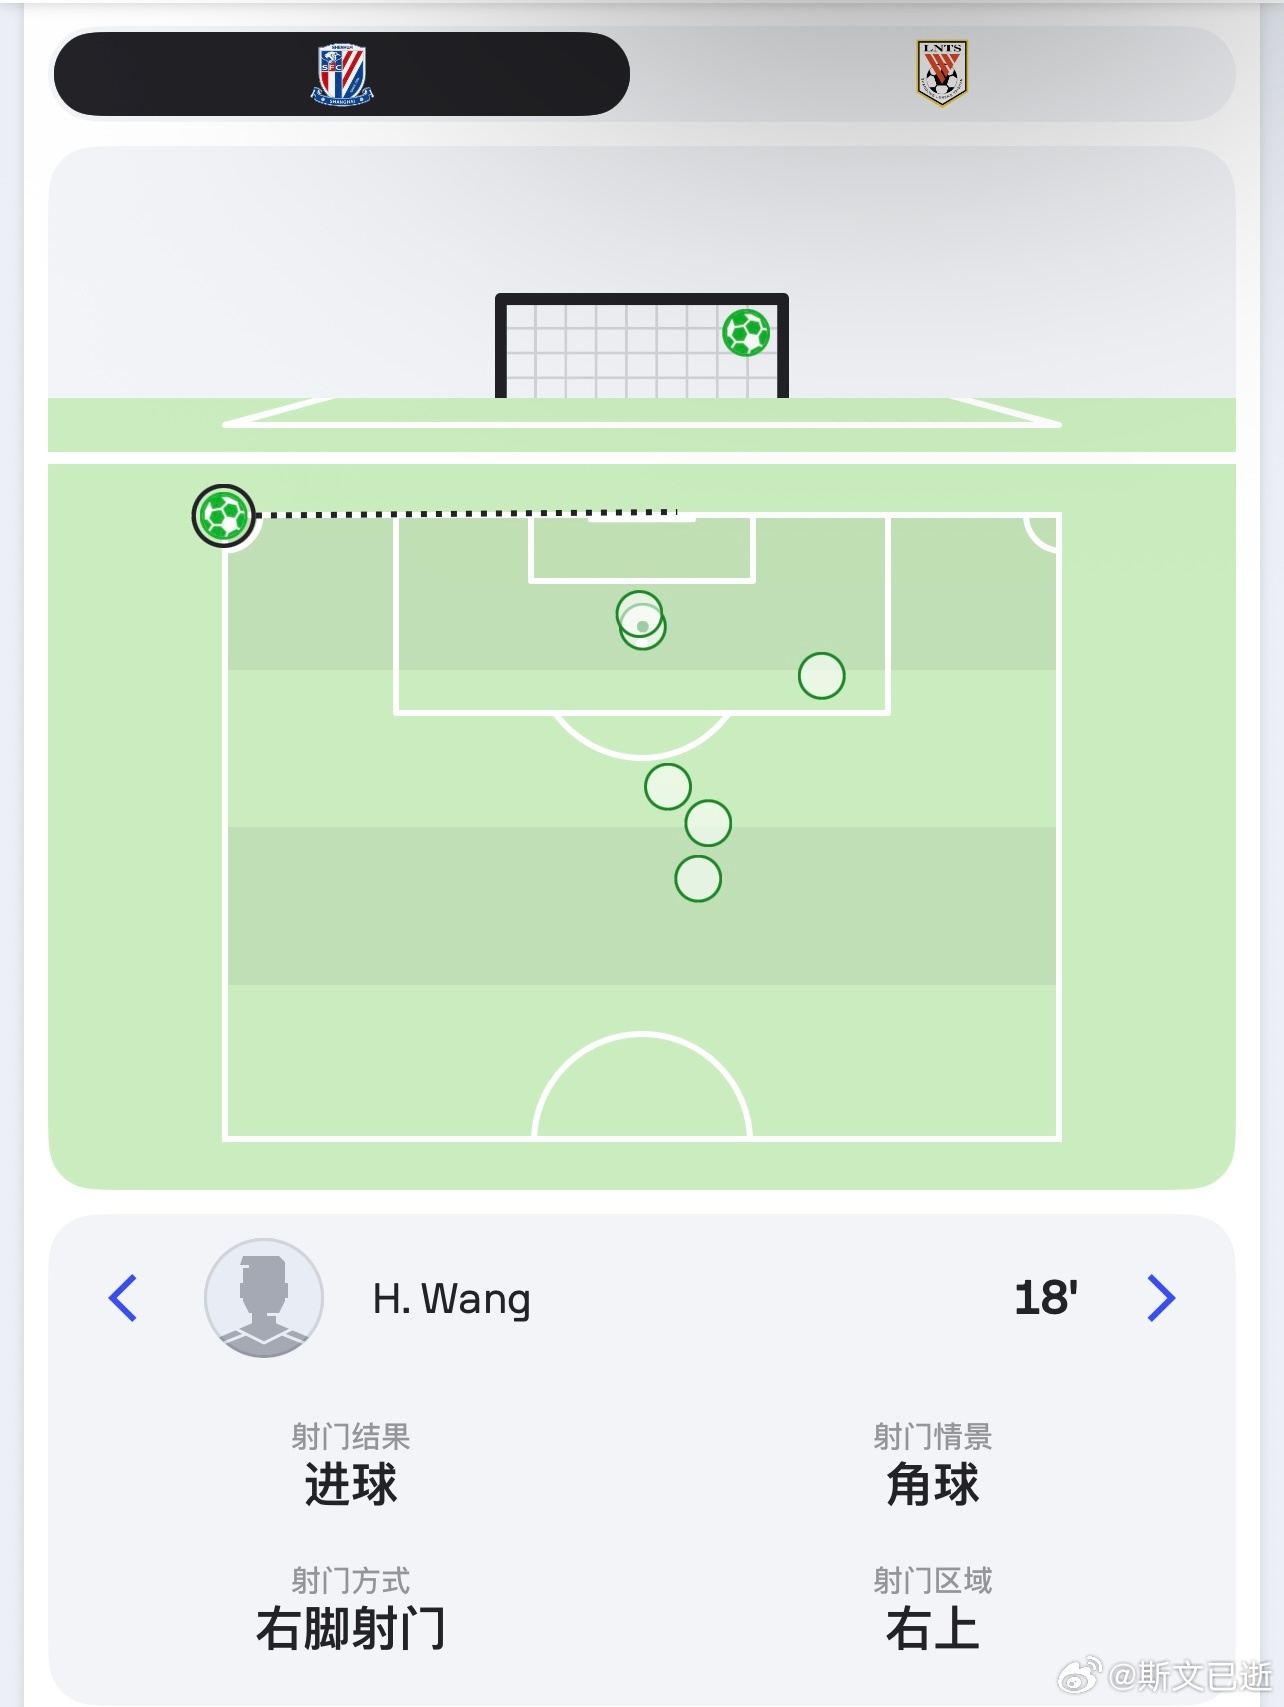Switch to the Shandong Taishan team tab
Image resolution: width=1284 pixels, height=1707 pixels.
[x=941, y=74]
